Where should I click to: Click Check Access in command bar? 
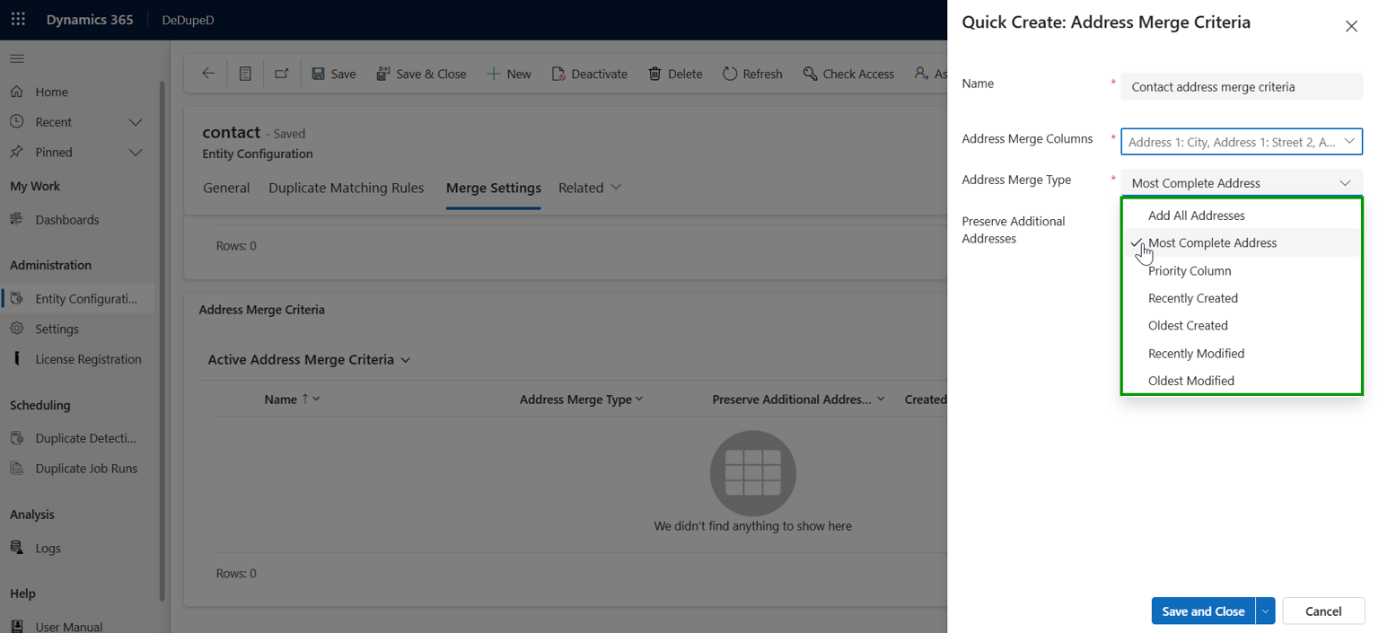click(x=848, y=74)
